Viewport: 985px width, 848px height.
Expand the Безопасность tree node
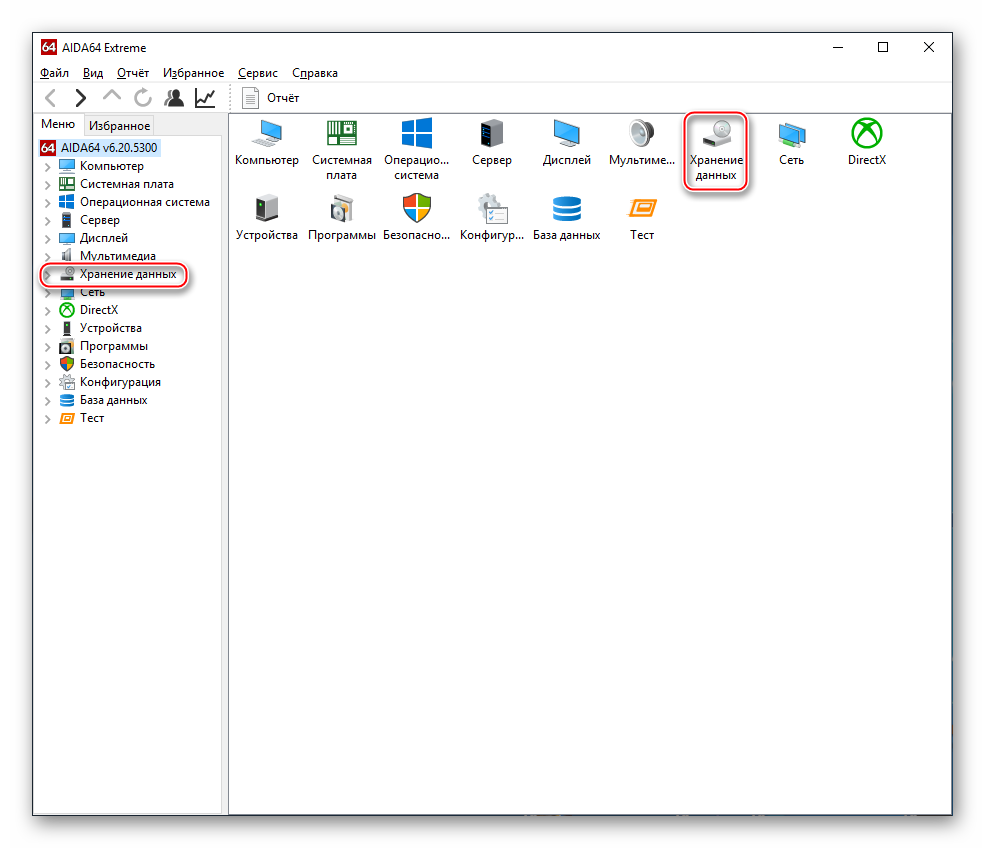click(x=48, y=365)
